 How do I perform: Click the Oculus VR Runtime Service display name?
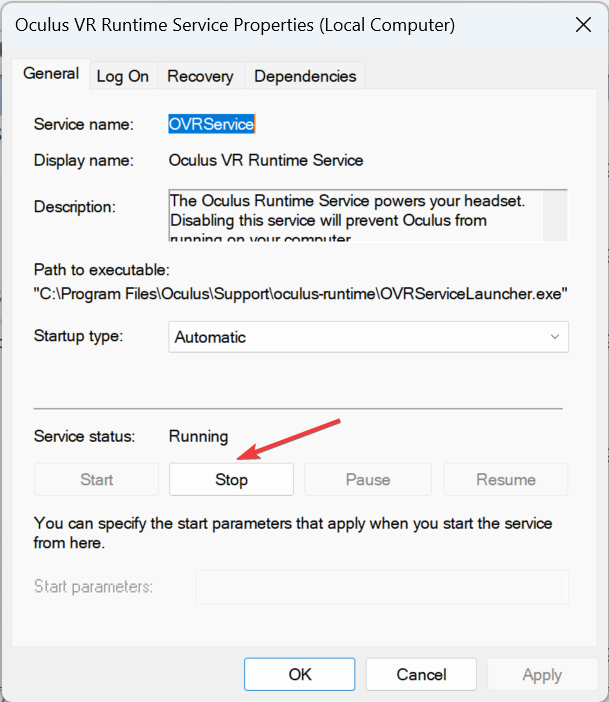[x=266, y=160]
